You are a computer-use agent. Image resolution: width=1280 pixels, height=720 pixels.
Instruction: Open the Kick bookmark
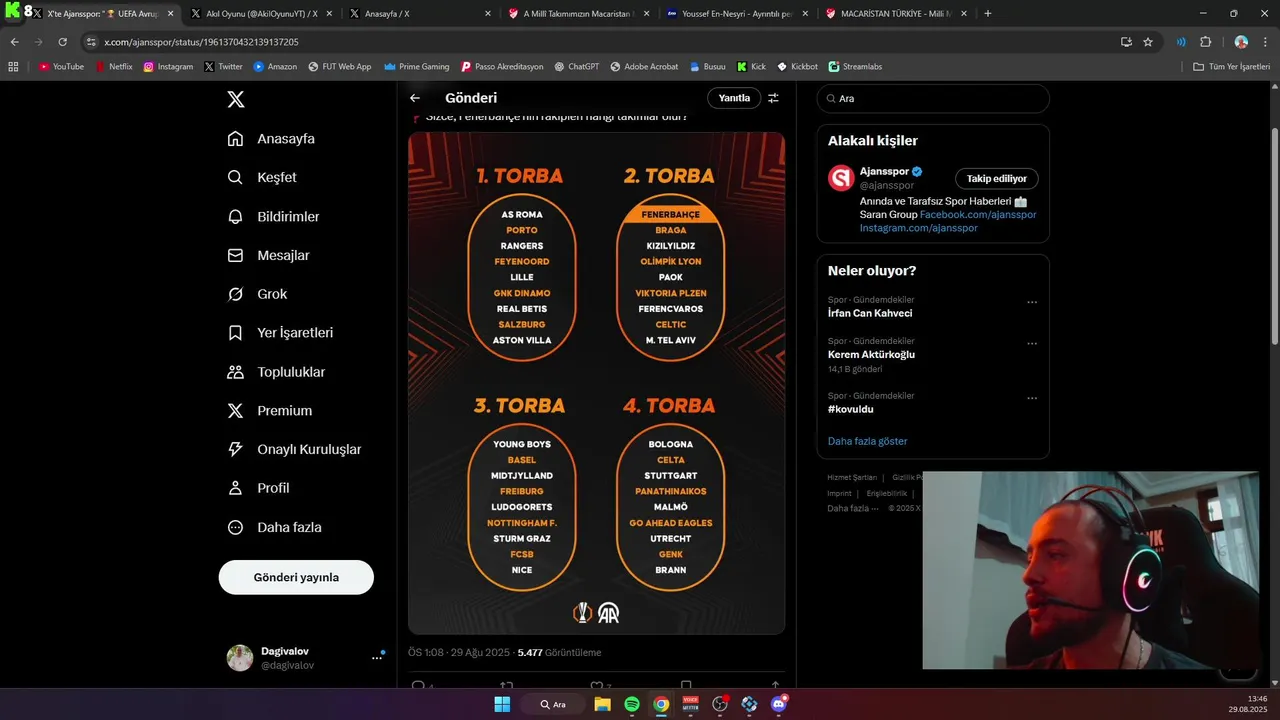(x=751, y=66)
